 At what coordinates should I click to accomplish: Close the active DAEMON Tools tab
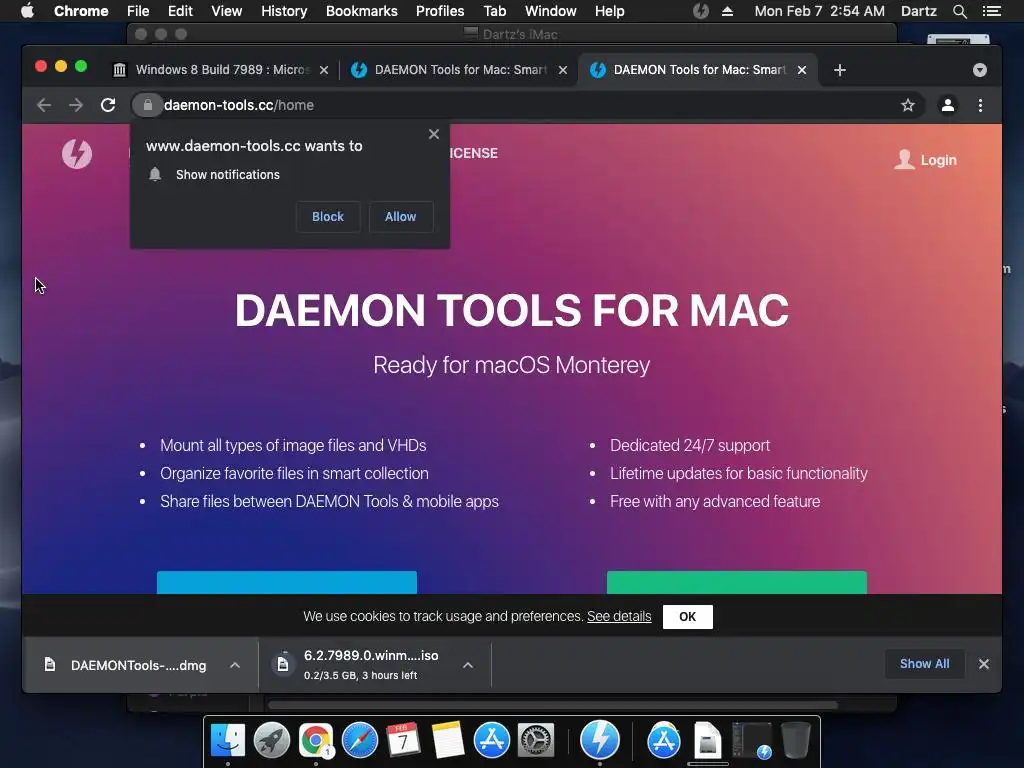click(x=802, y=70)
